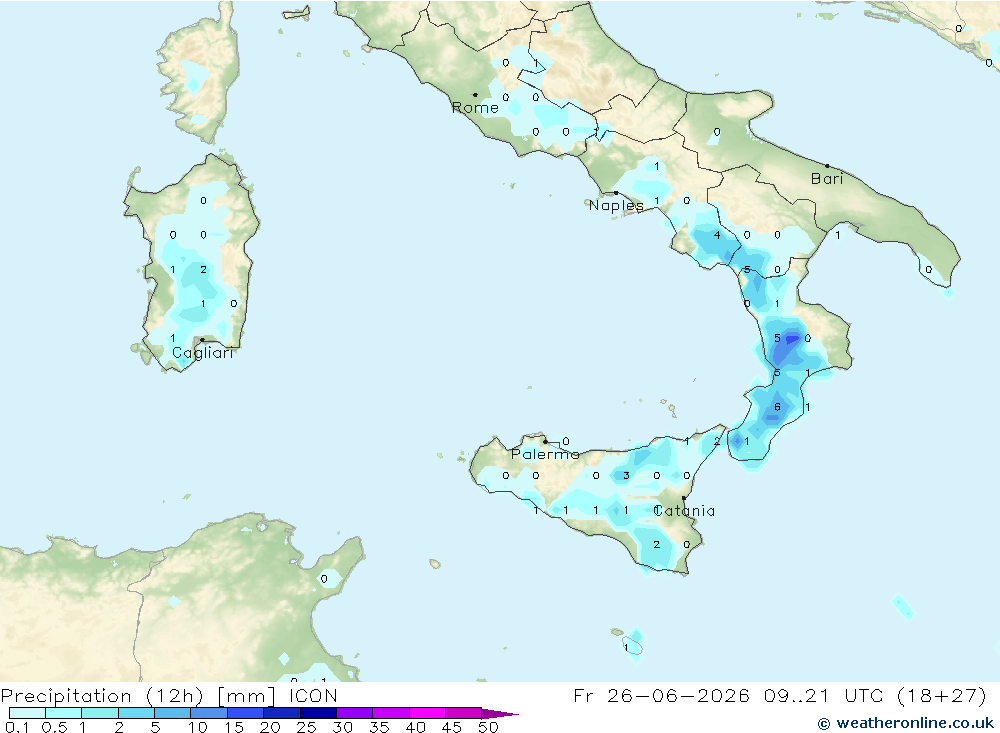1000x733 pixels.
Task: Pick the legend swatch between 1 and 2
Action: click(100, 713)
